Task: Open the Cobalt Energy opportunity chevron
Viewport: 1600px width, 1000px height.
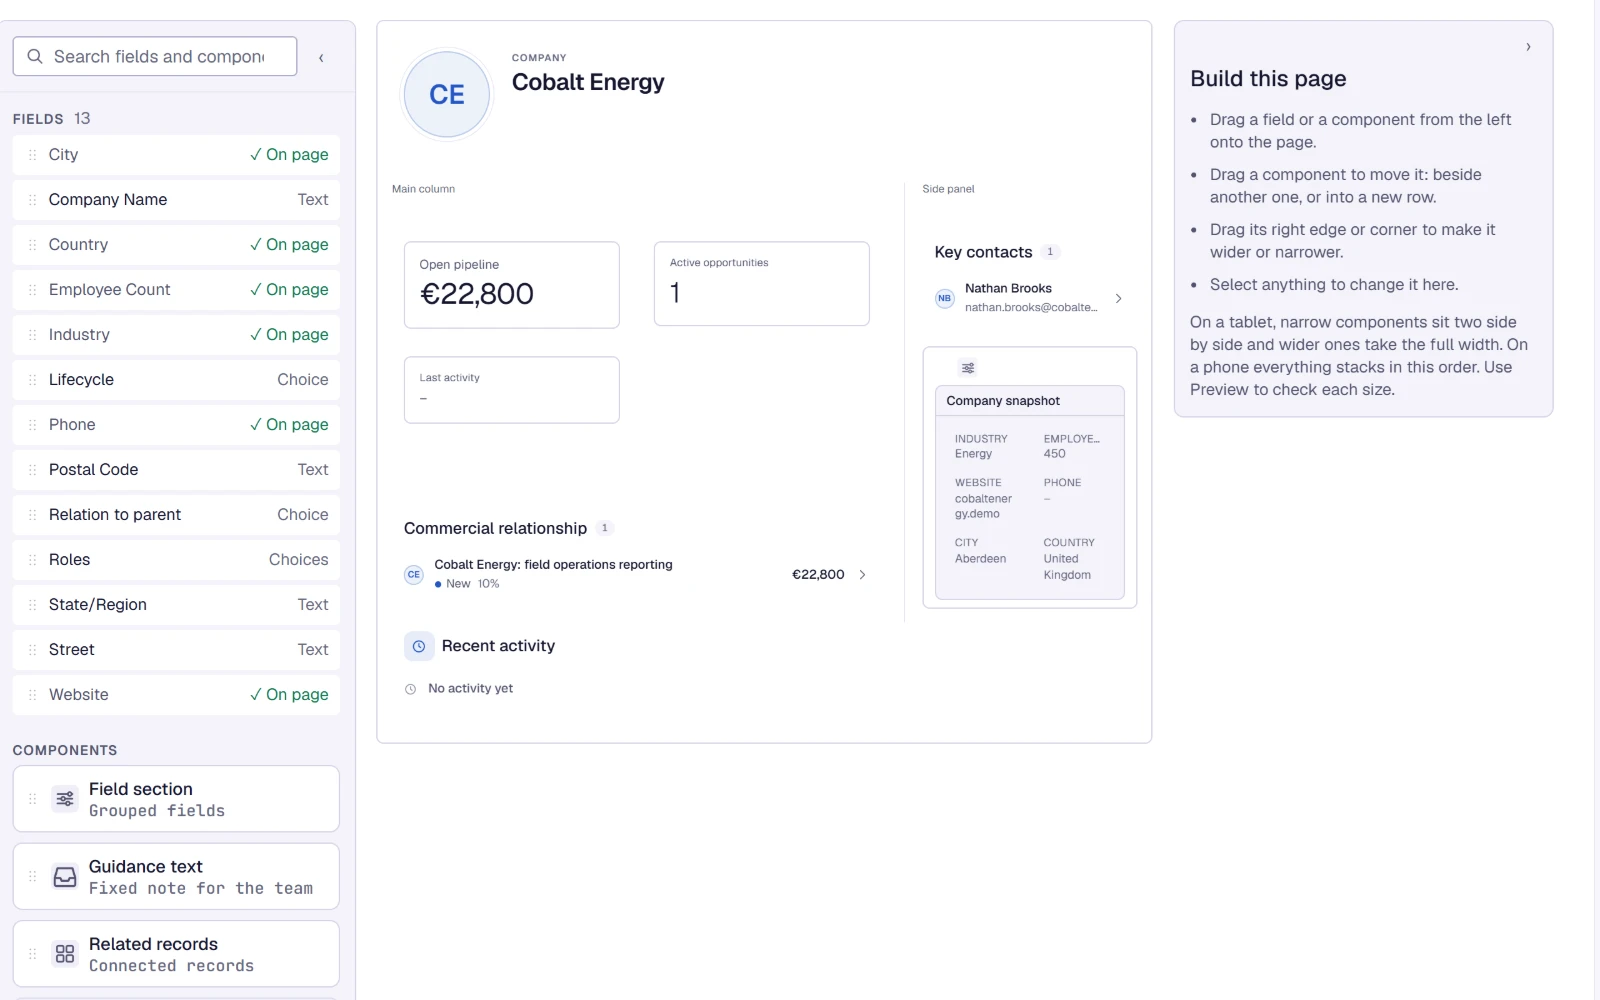Action: 862,575
